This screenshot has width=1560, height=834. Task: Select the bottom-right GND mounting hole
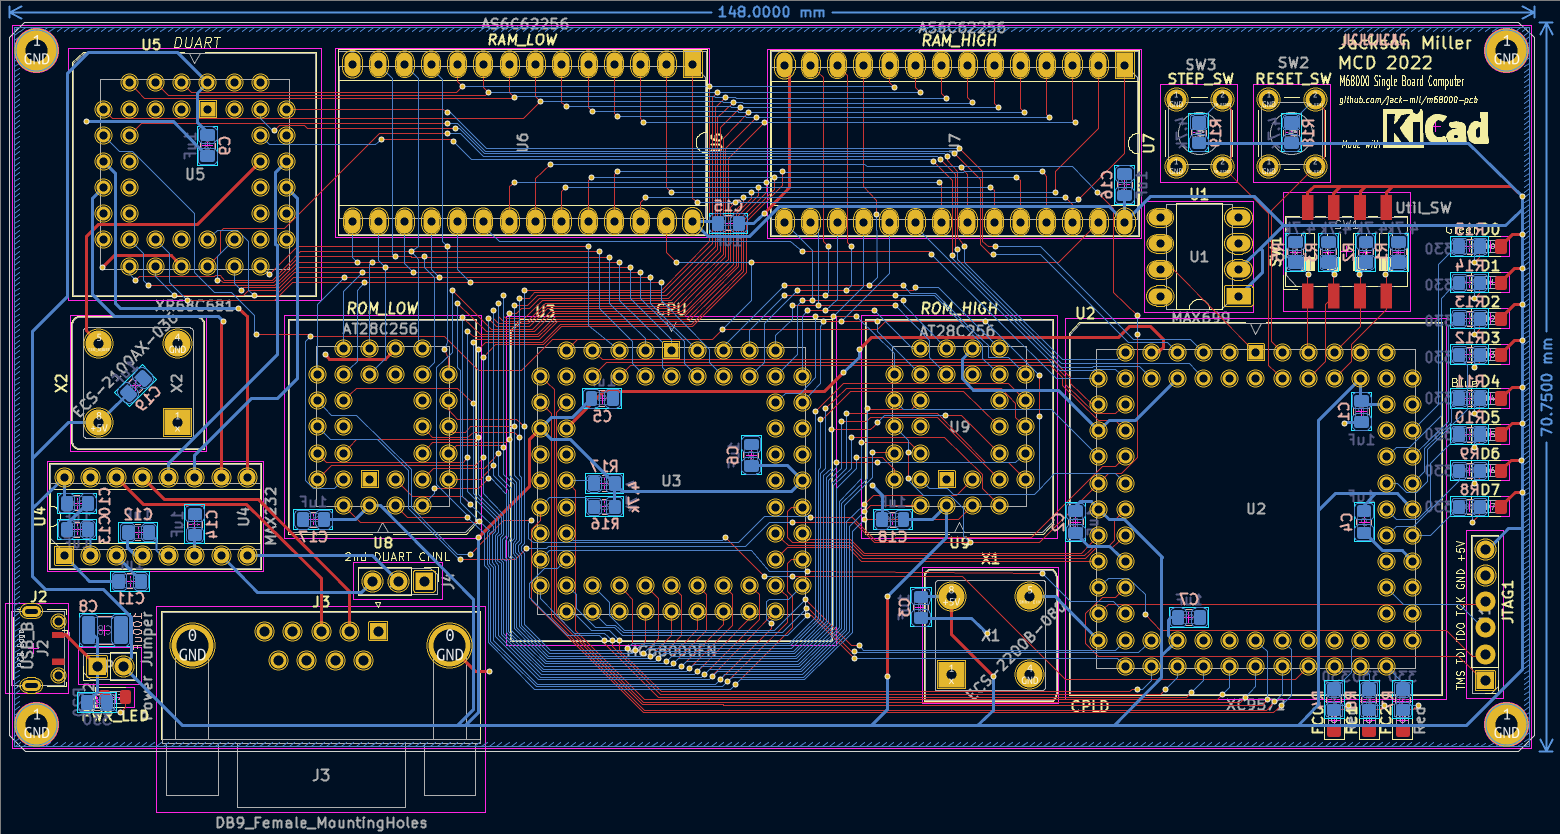(x=1506, y=724)
